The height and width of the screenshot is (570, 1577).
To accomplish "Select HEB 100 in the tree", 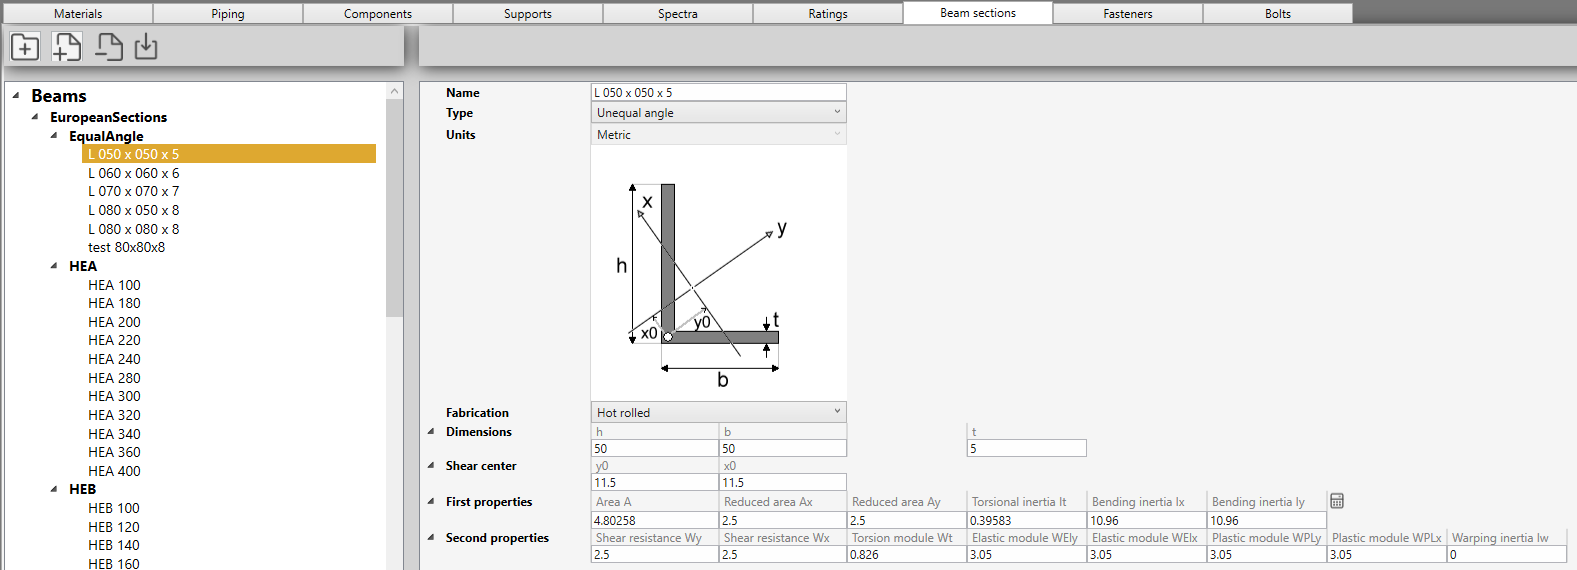I will (114, 508).
